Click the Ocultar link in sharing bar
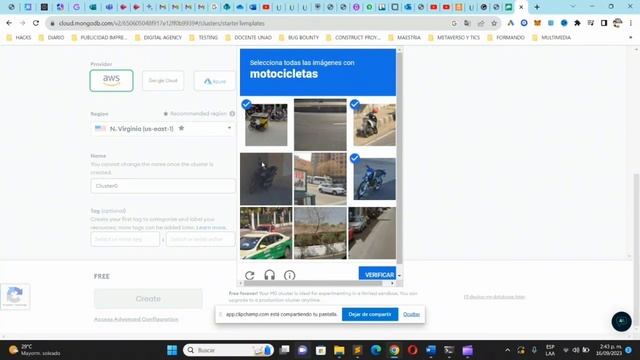This screenshot has width=640, height=360. (x=411, y=314)
